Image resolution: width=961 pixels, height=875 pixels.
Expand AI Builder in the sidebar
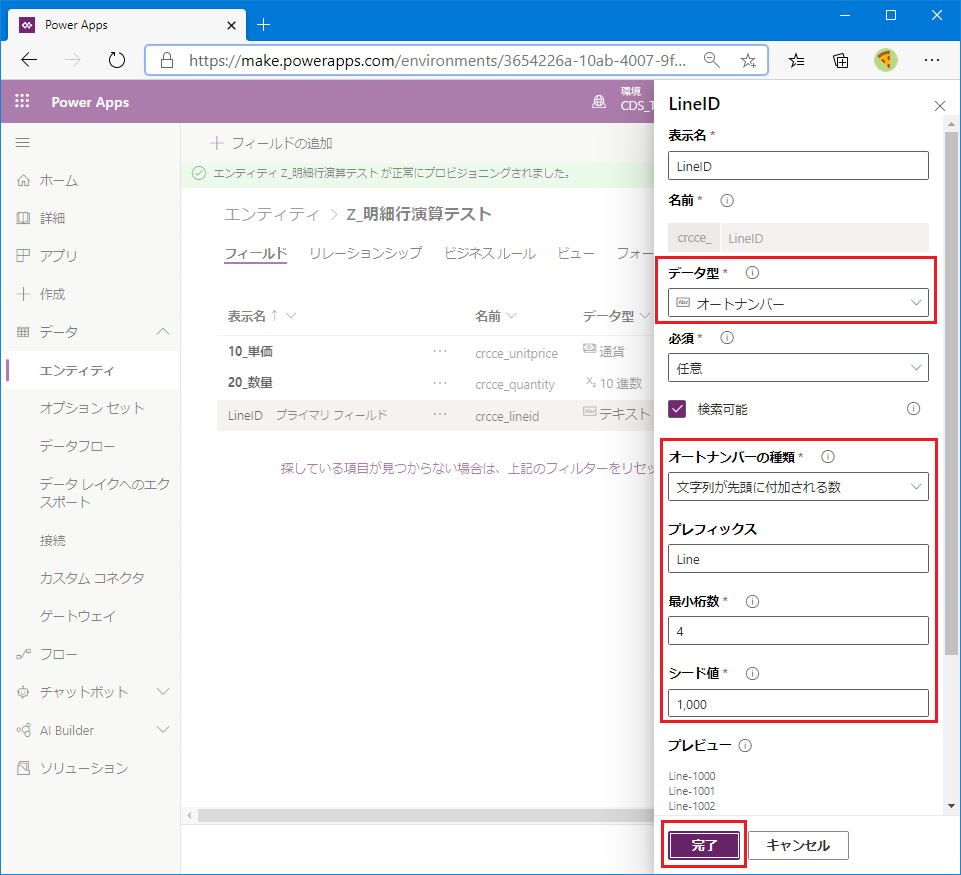coord(163,730)
